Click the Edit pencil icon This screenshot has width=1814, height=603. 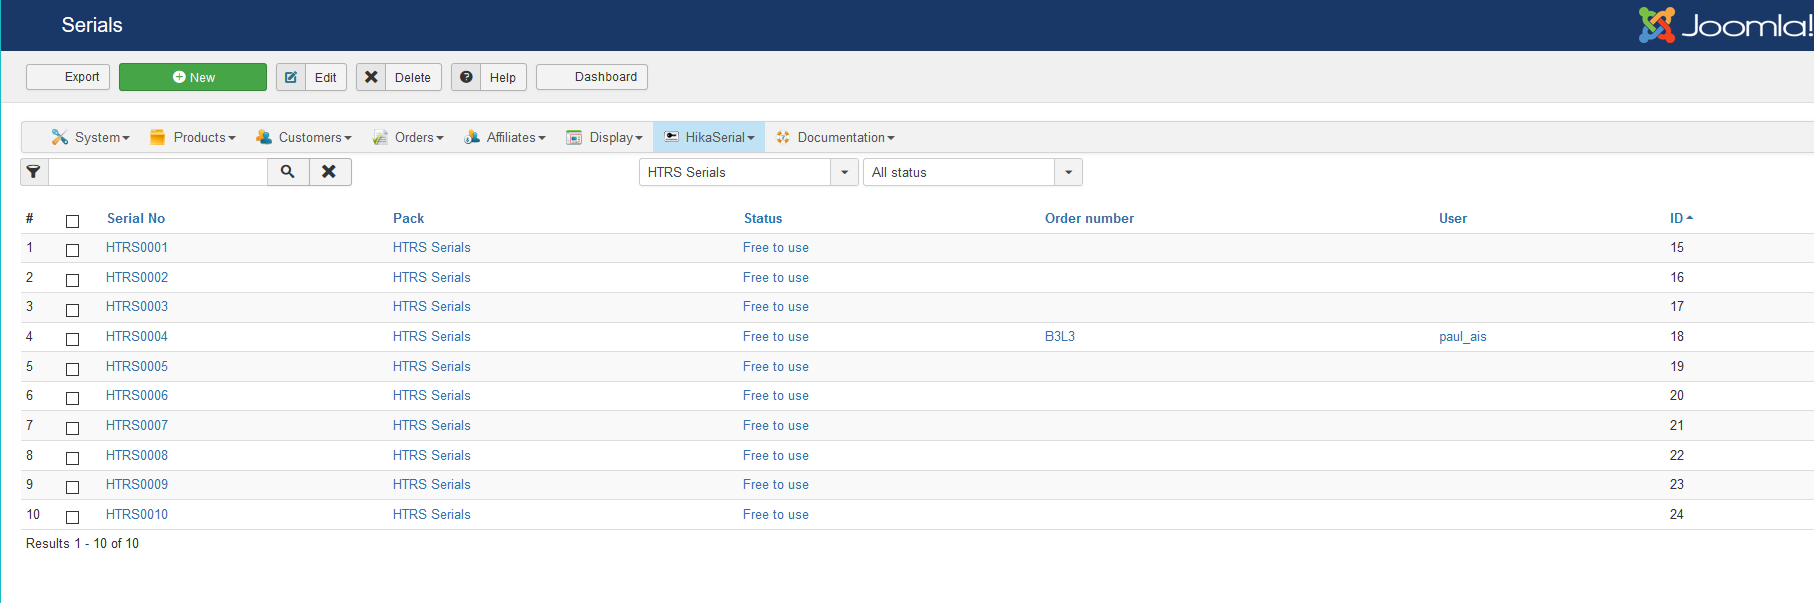(x=291, y=77)
